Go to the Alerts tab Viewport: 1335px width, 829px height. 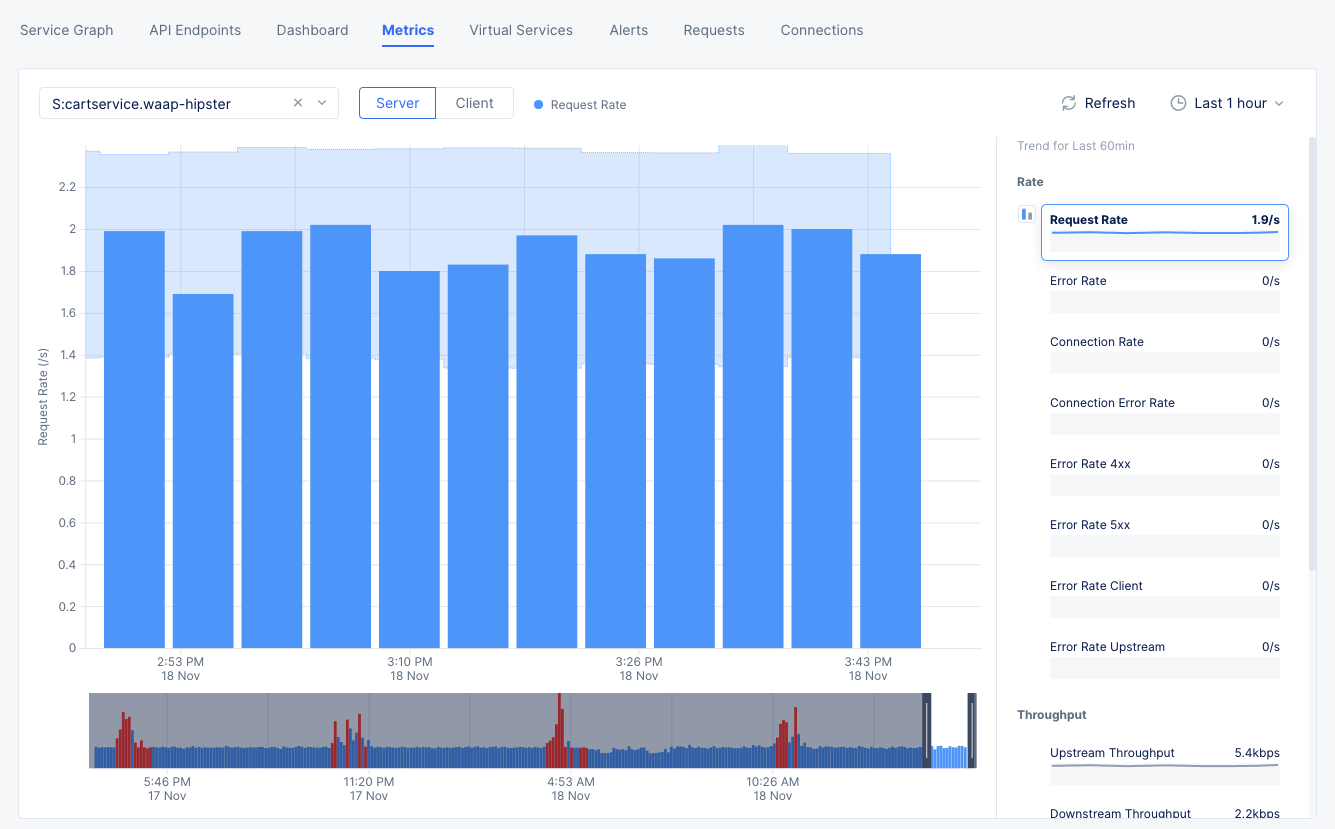point(628,30)
